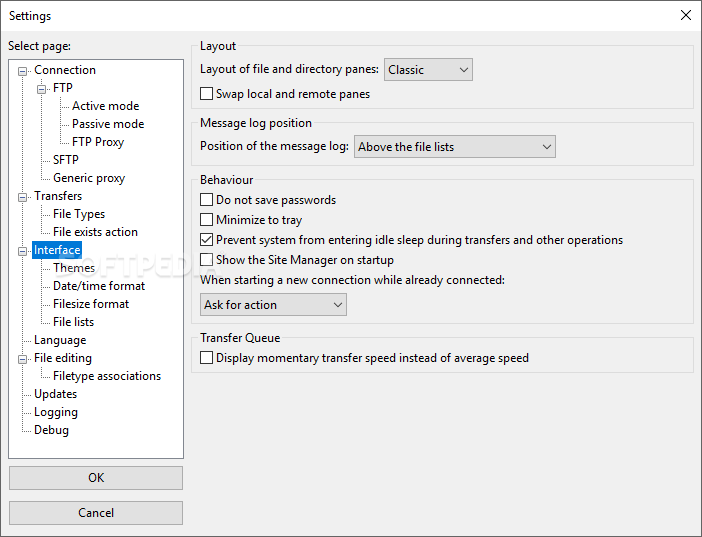Enable Show the Site Manager on startup
The width and height of the screenshot is (702, 537).
(x=207, y=260)
